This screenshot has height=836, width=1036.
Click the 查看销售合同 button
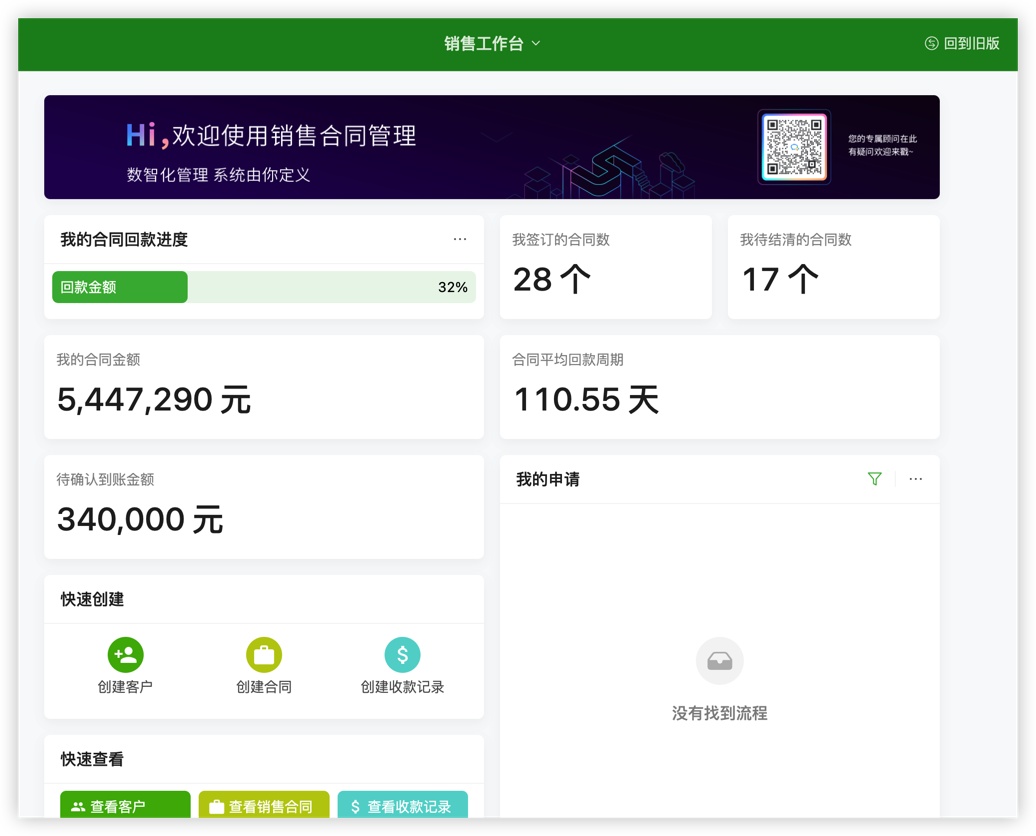tap(263, 804)
